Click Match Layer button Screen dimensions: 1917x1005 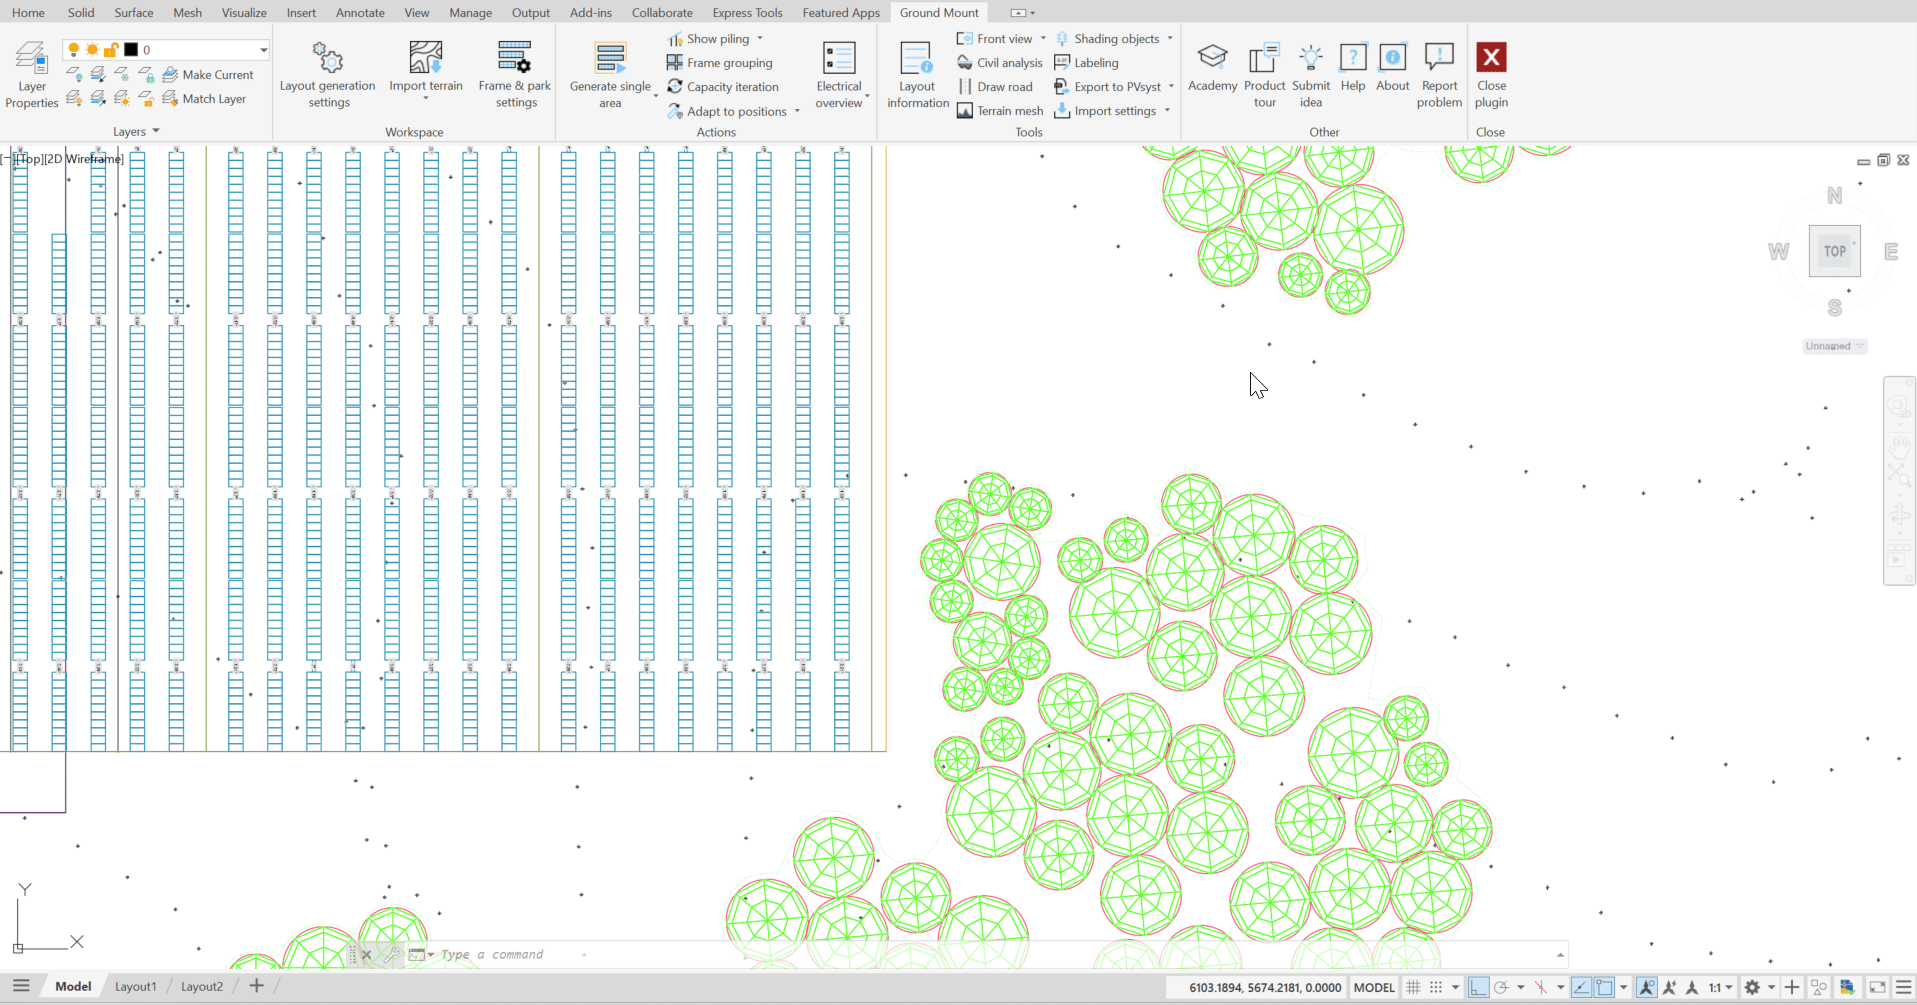pyautogui.click(x=204, y=99)
